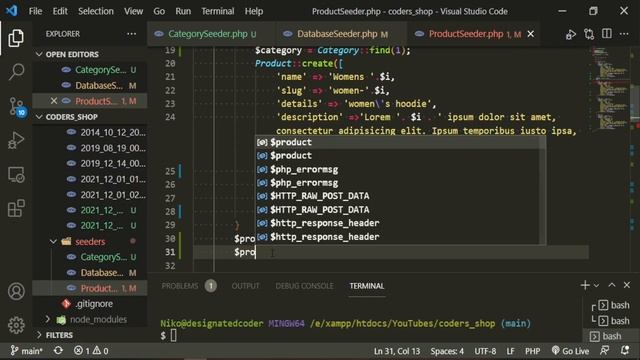640x360 pixels.
Task: Click the Run Code play icon in editor toolbar
Action: pos(571,34)
